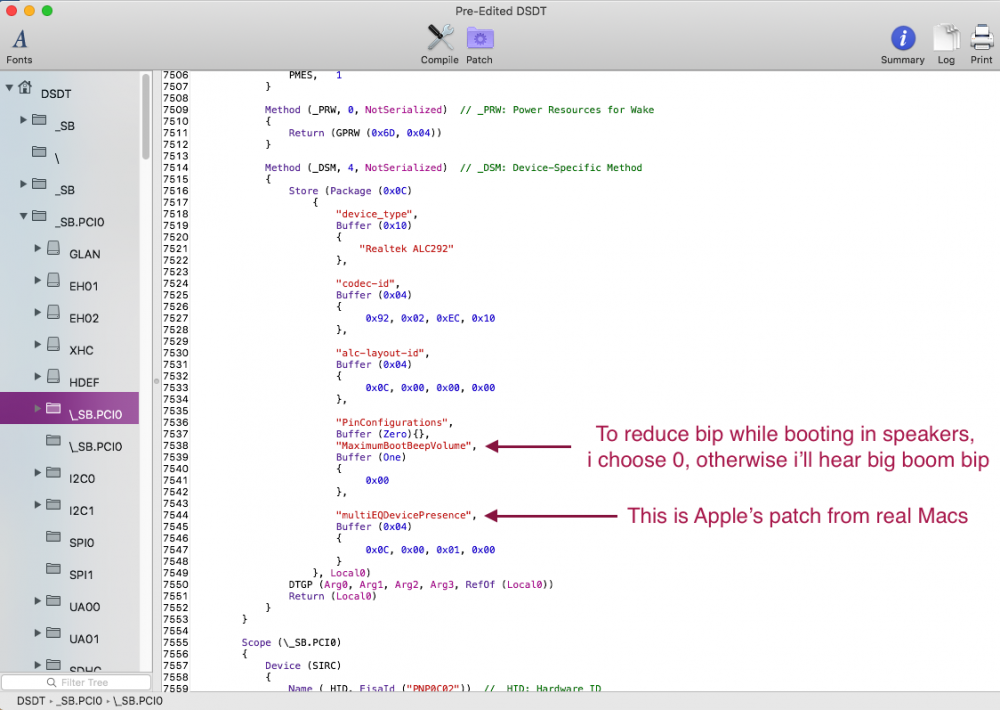
Task: Expand the GLAN node
Action: pos(38,248)
